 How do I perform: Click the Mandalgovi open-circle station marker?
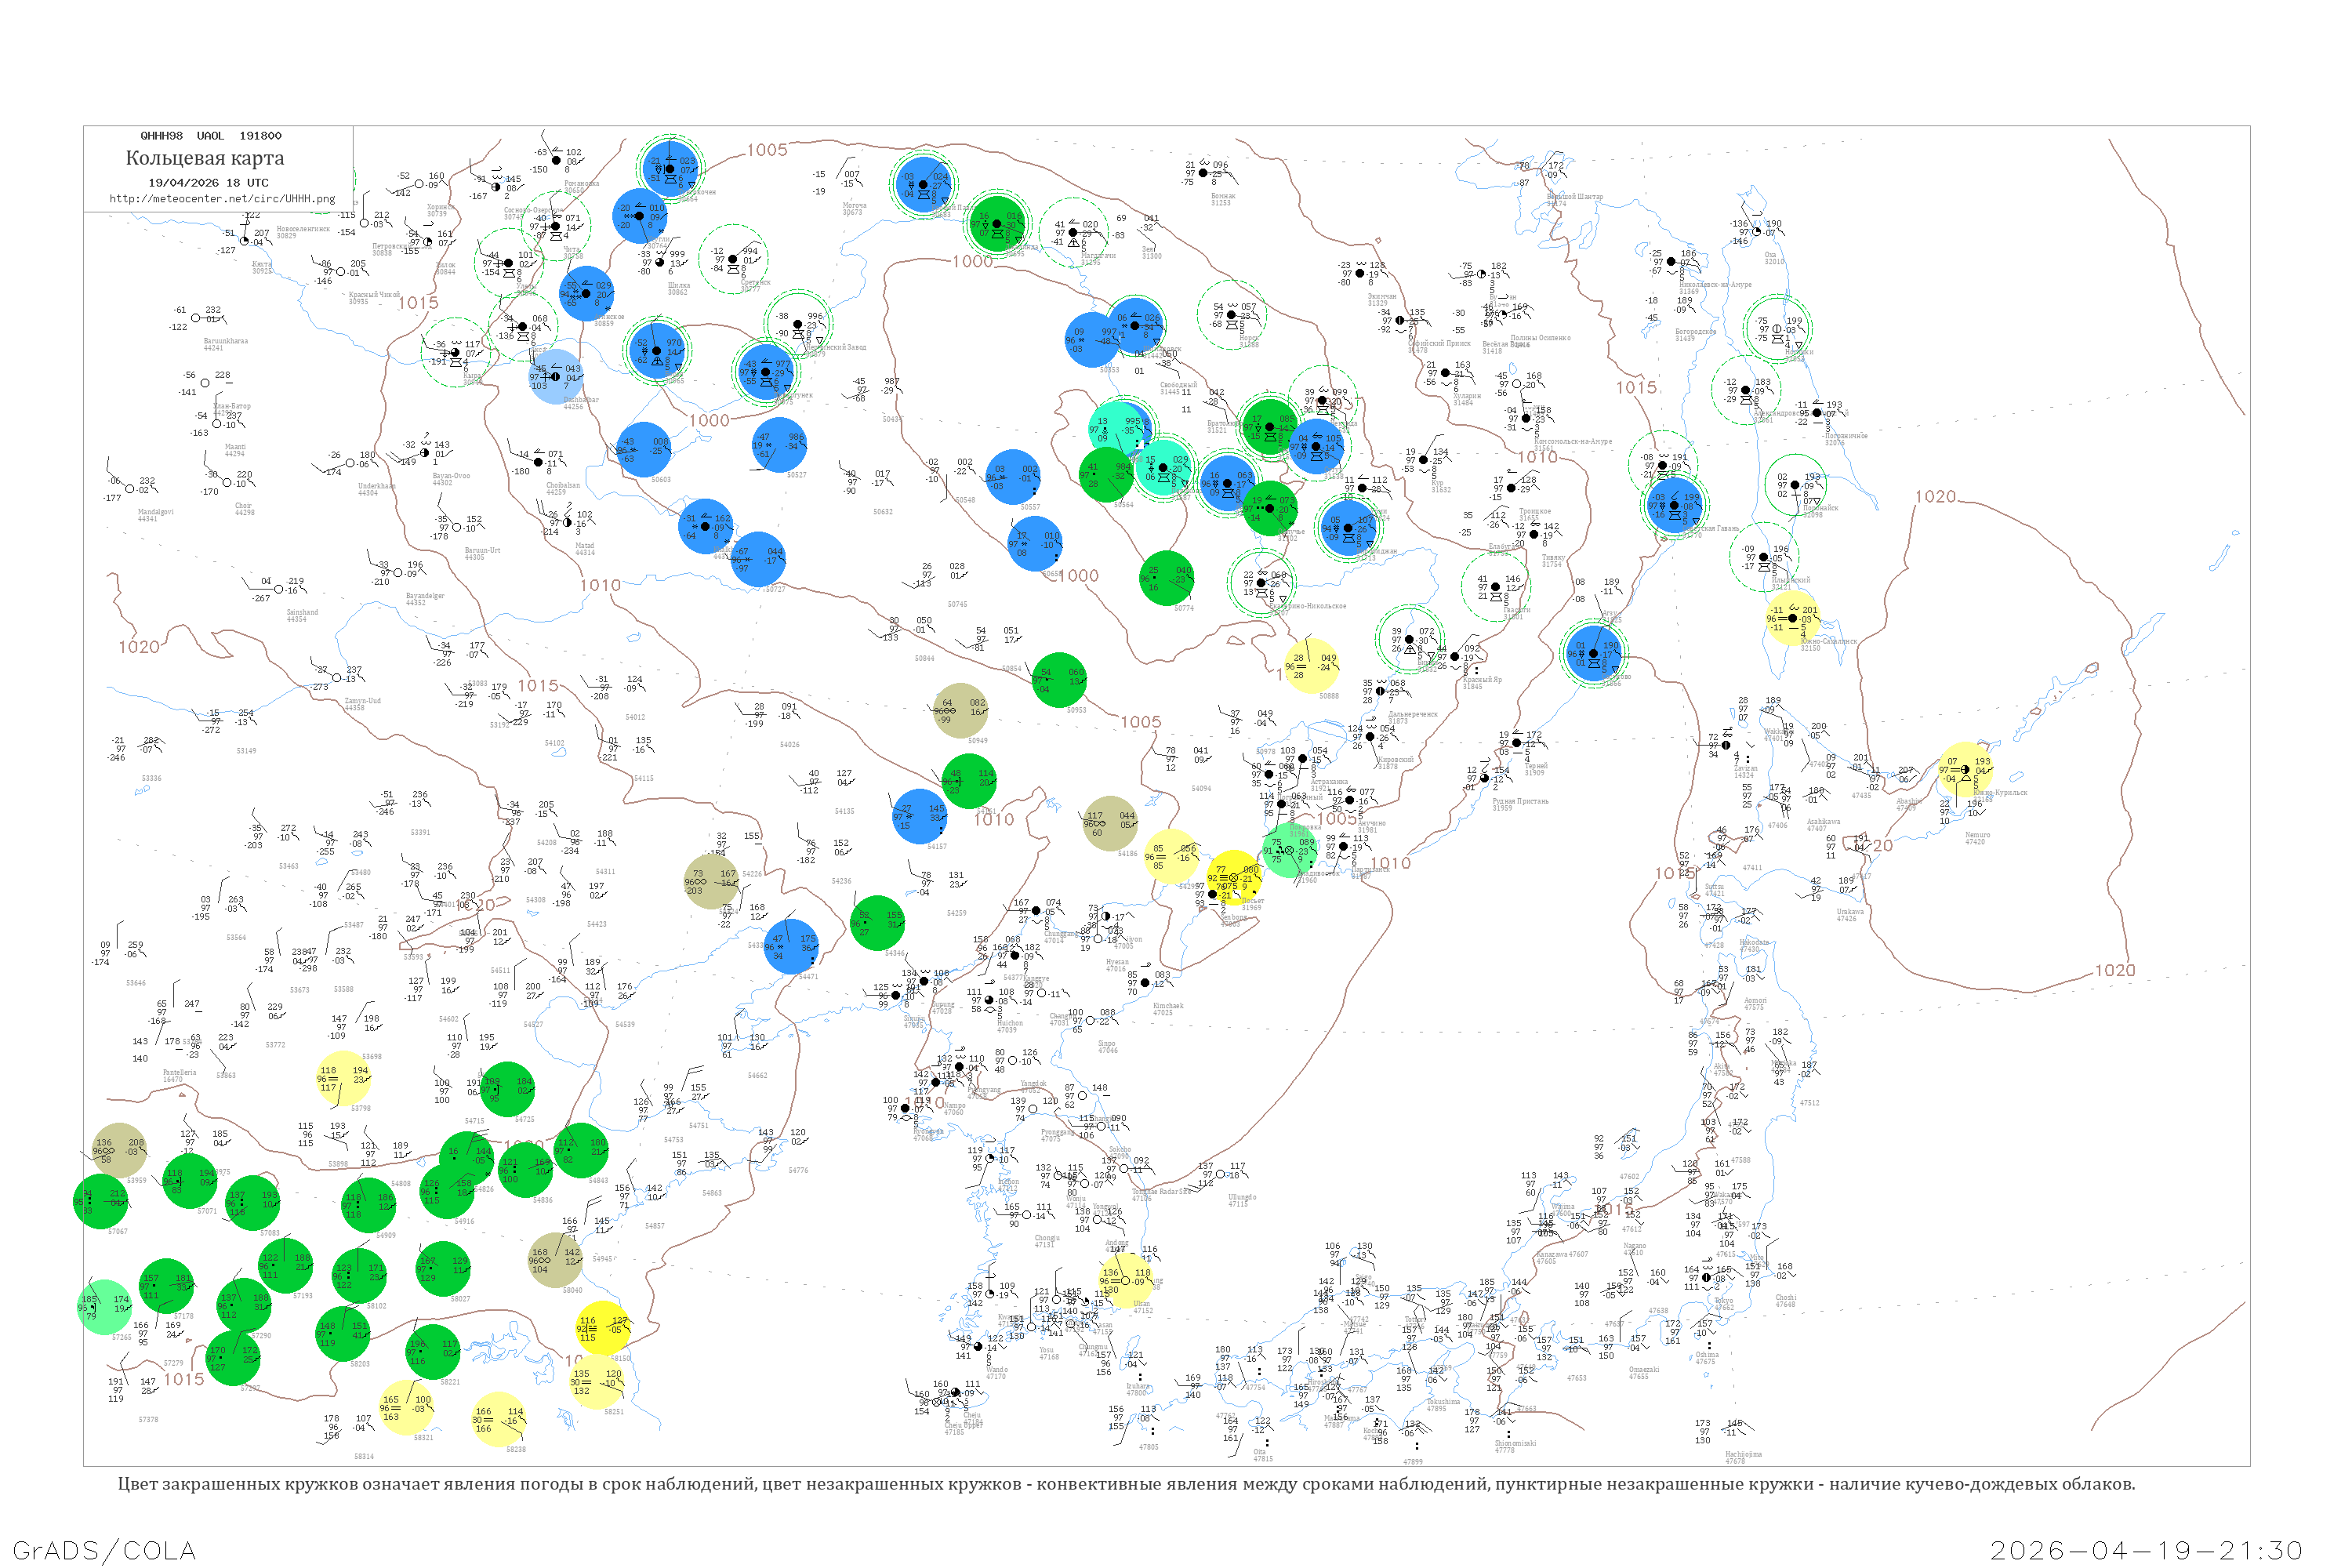129,489
